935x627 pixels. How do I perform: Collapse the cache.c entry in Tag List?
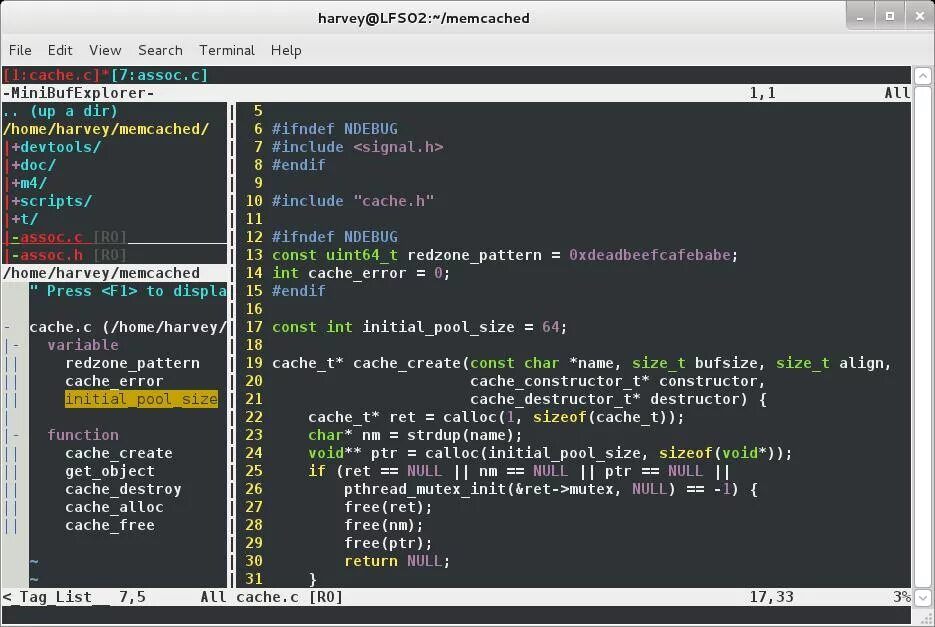[8, 327]
